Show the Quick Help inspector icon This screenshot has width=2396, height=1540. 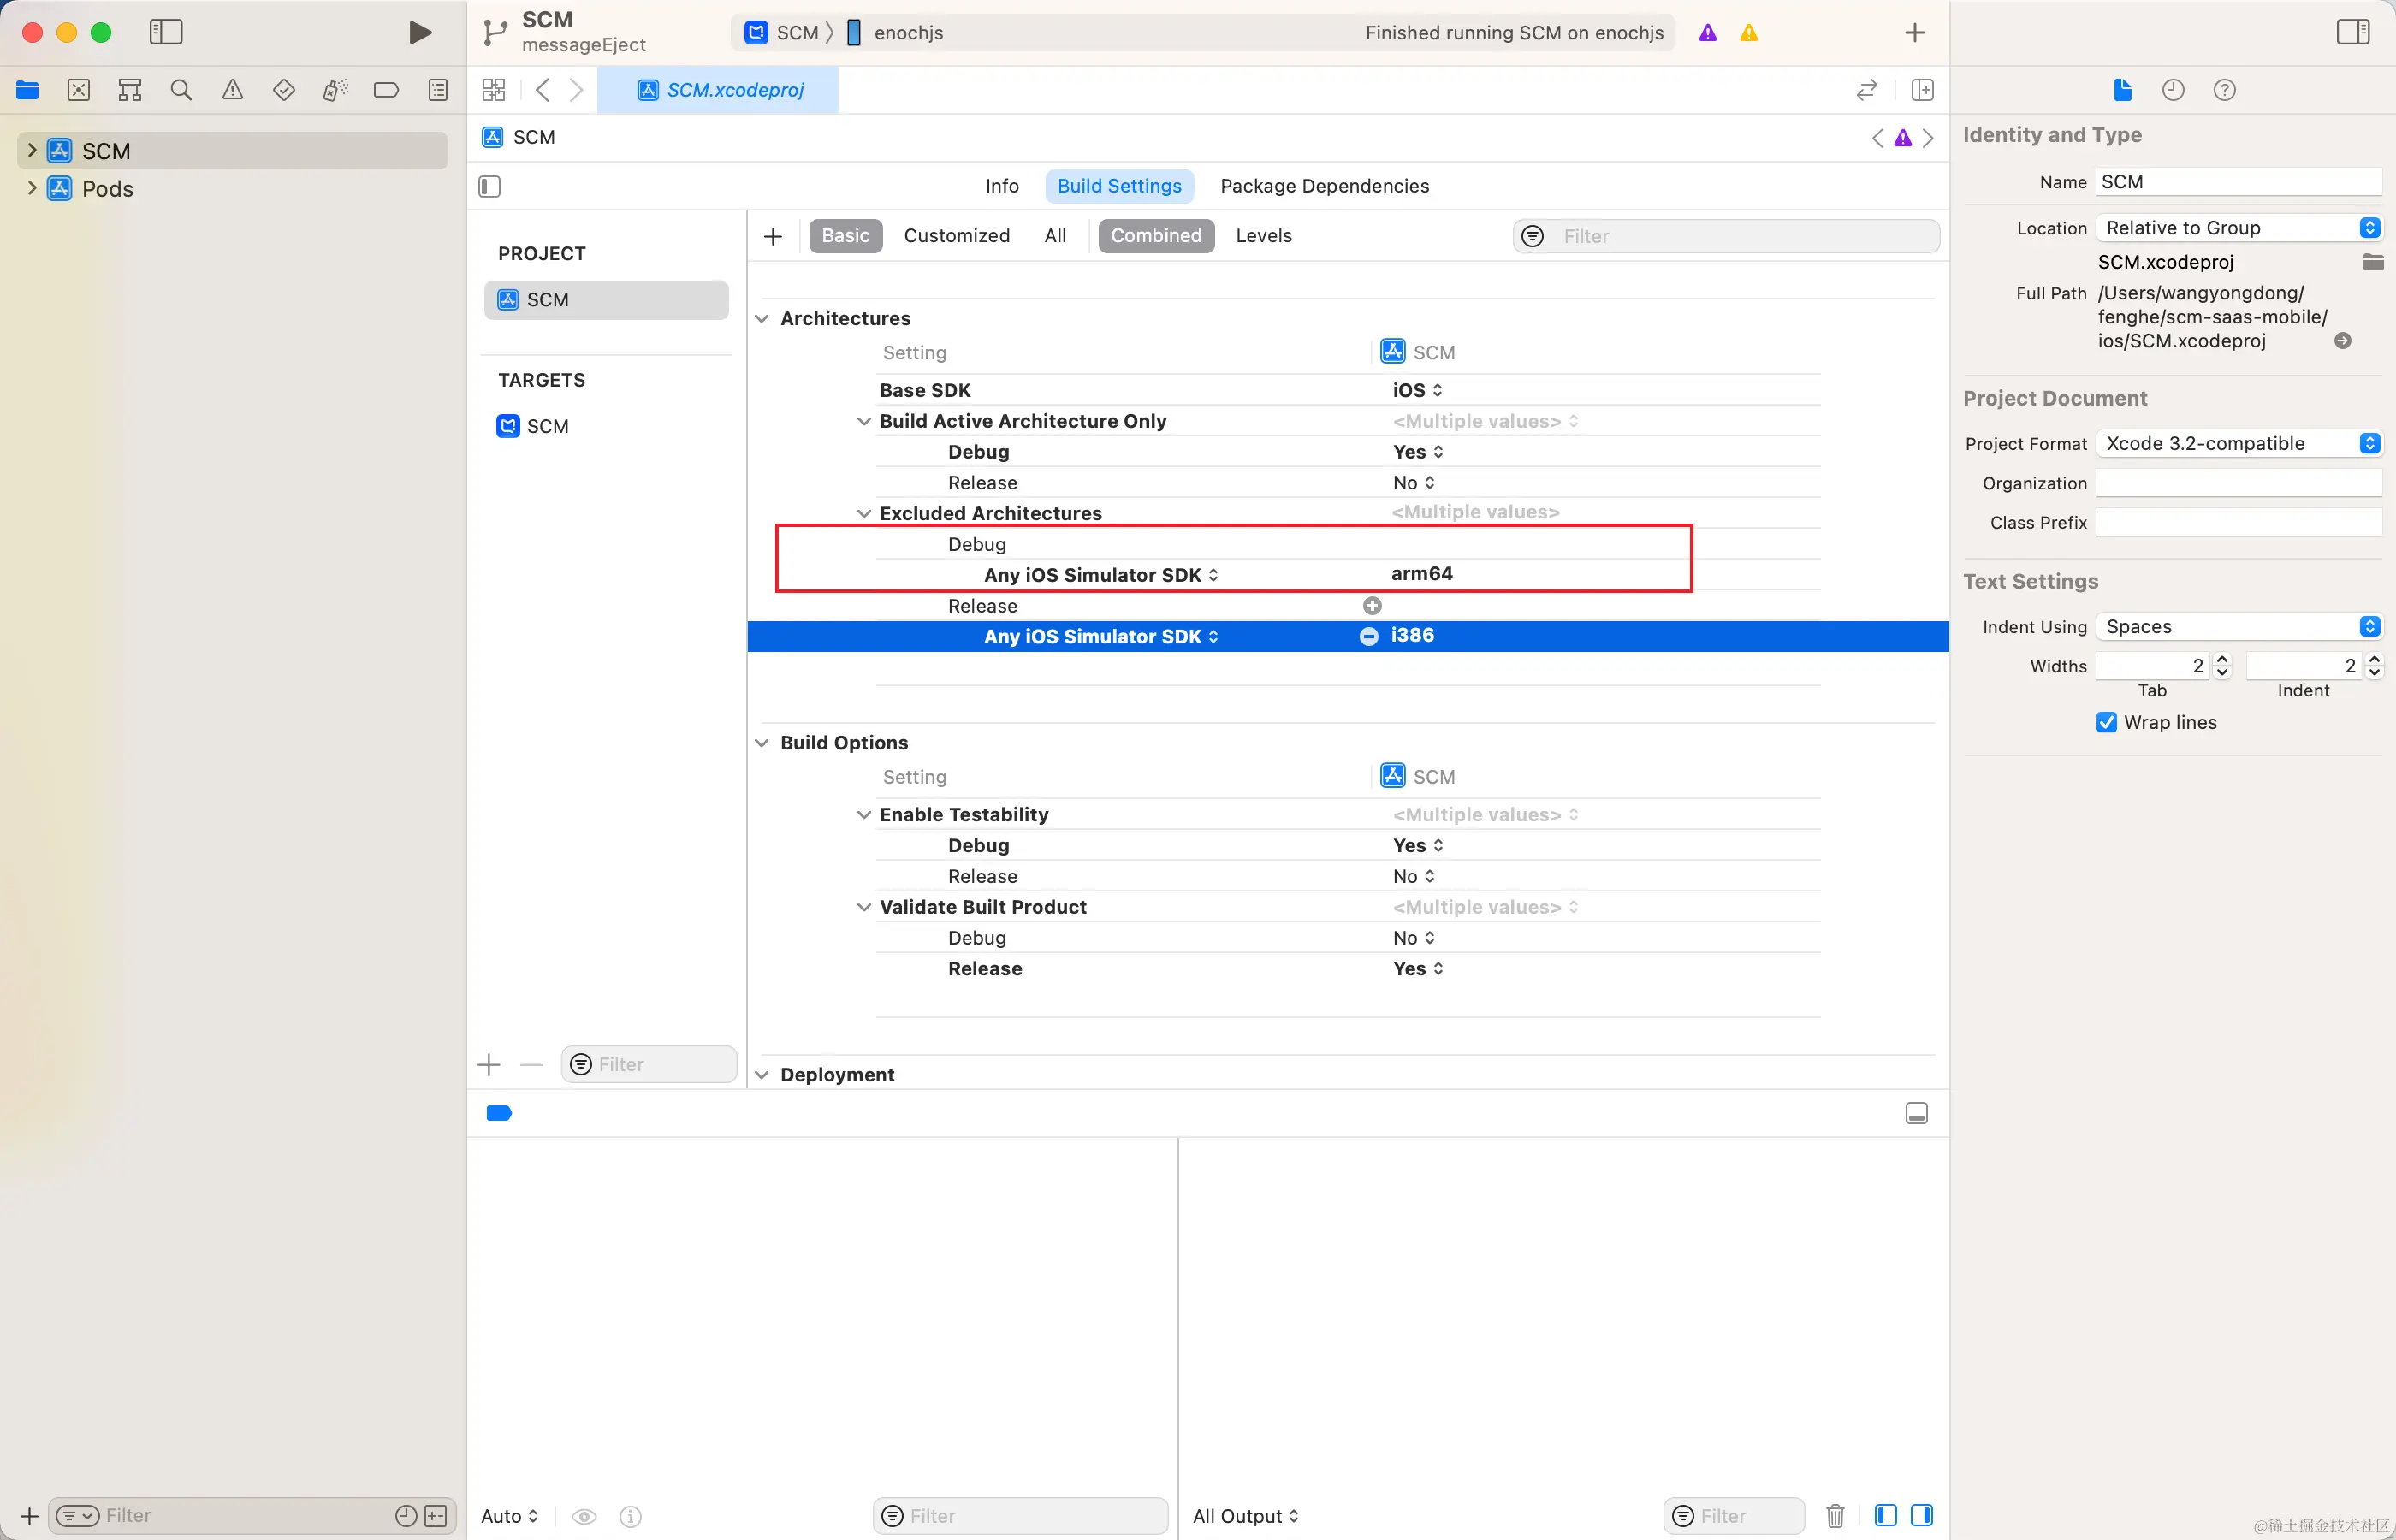[2224, 90]
